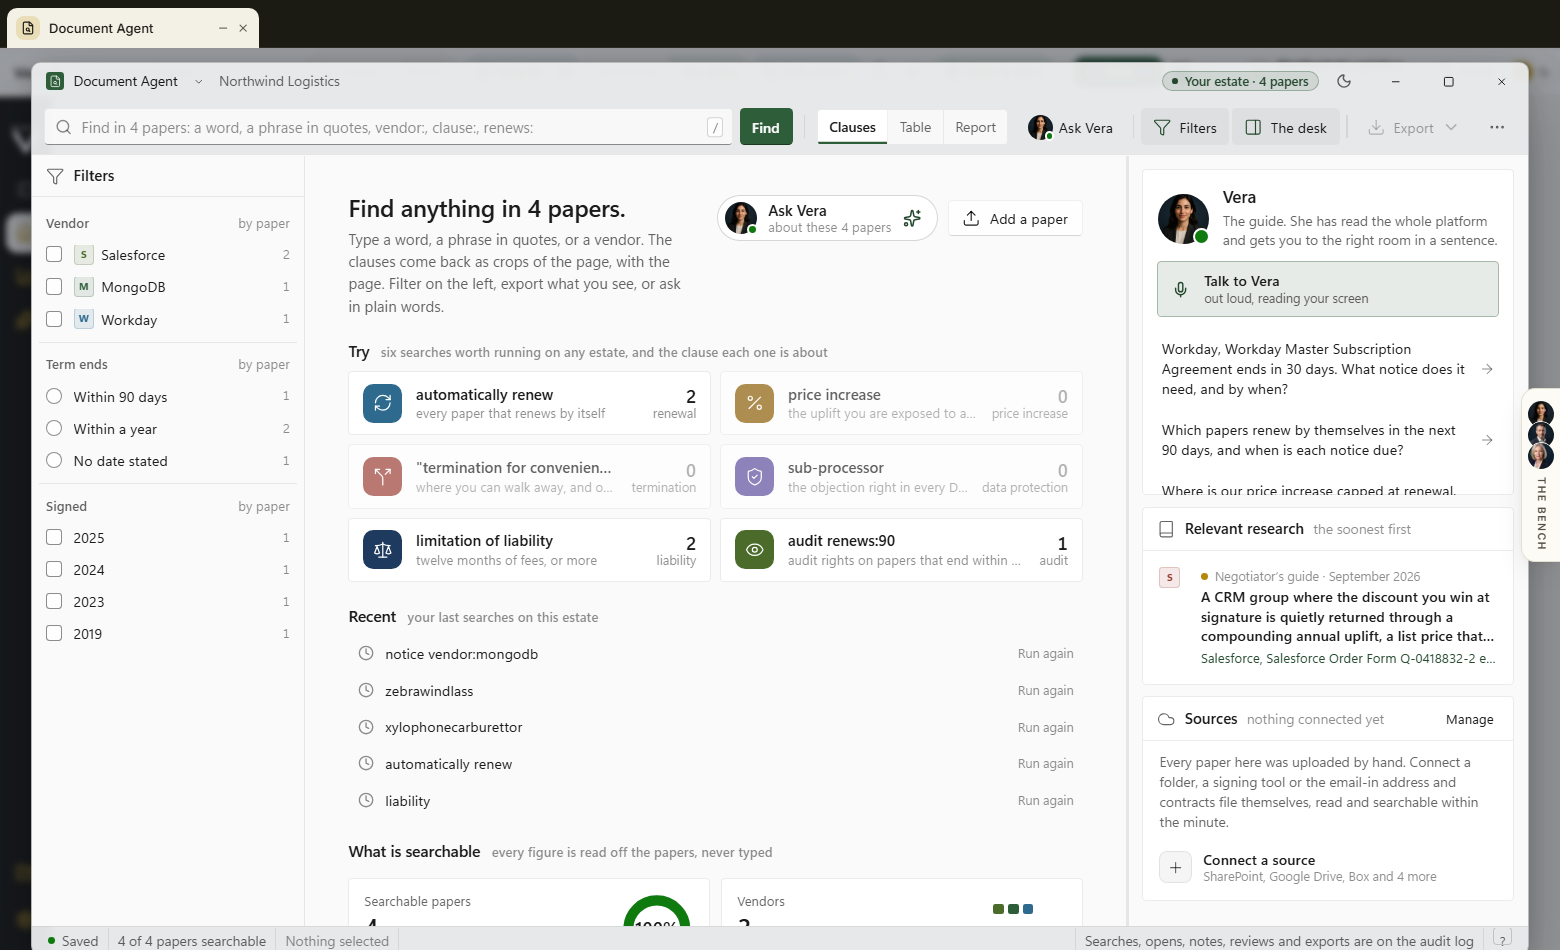Check the 2025 signed year checkbox
The width and height of the screenshot is (1560, 950).
click(54, 537)
